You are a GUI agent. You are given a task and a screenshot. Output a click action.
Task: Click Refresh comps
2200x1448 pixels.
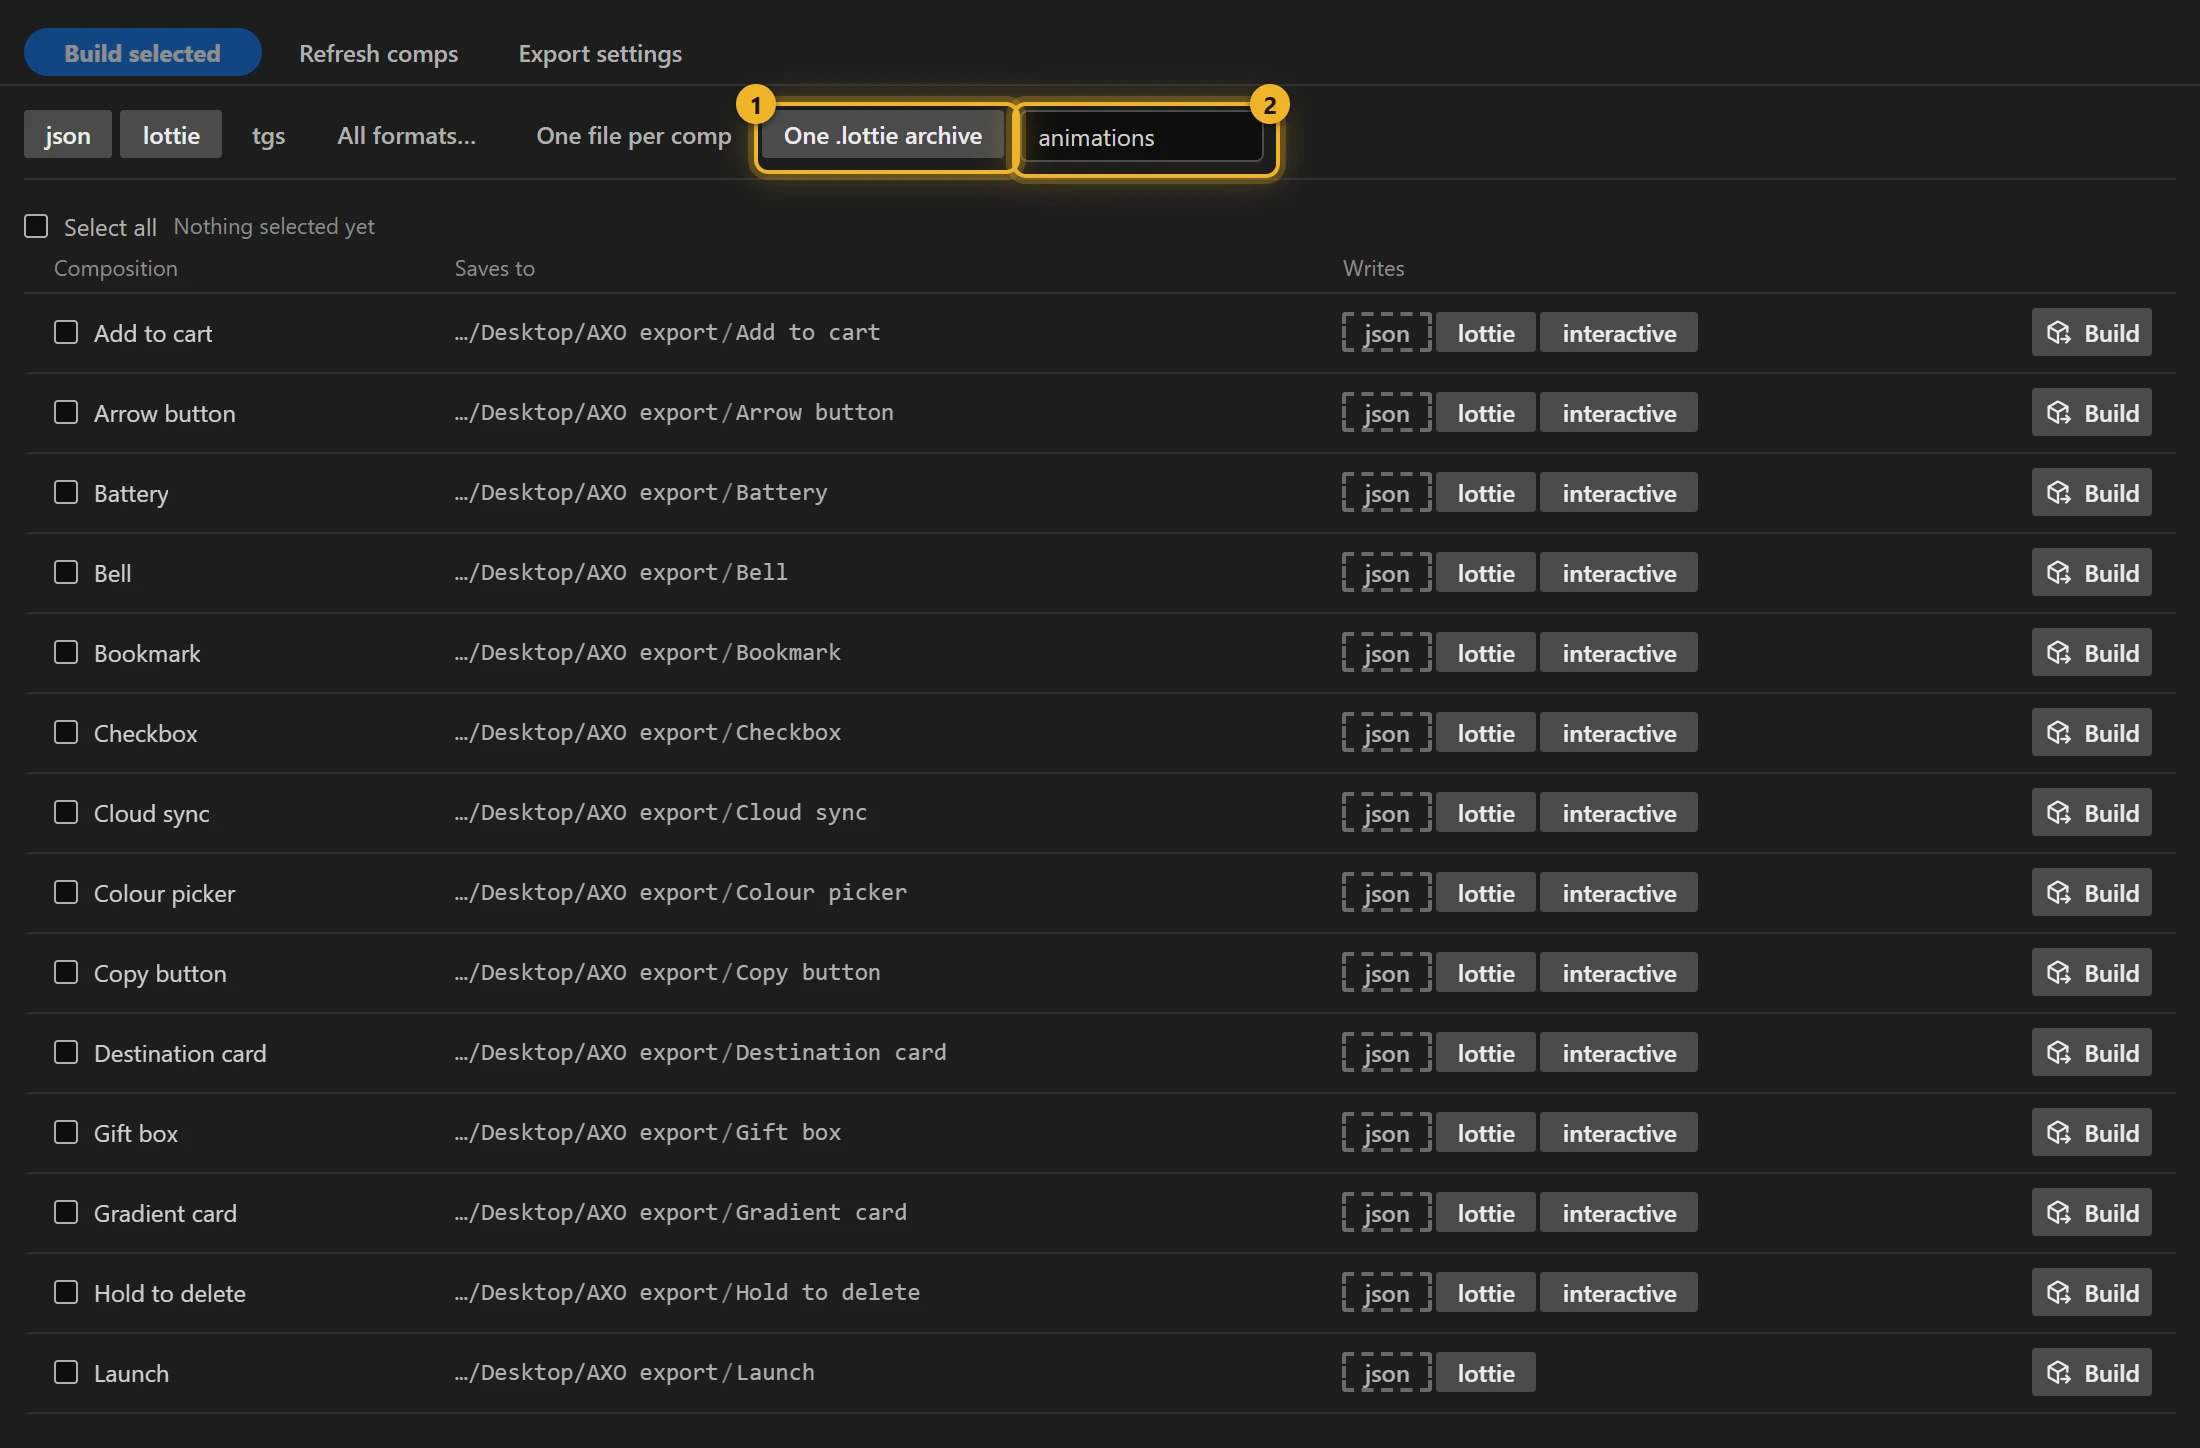(378, 53)
